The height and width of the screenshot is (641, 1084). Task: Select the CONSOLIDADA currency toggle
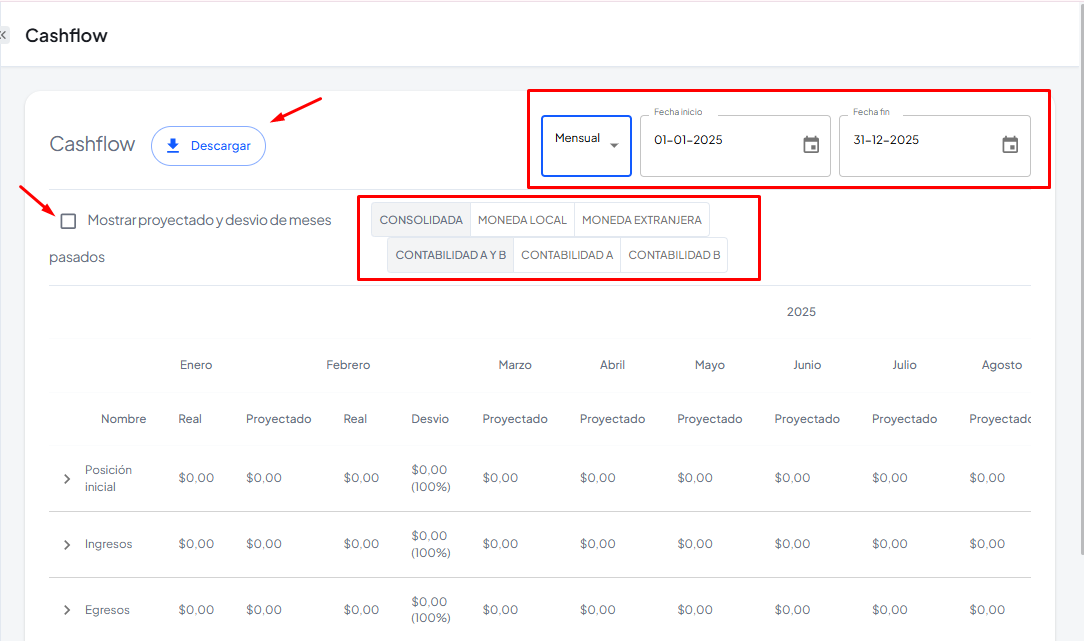click(421, 220)
